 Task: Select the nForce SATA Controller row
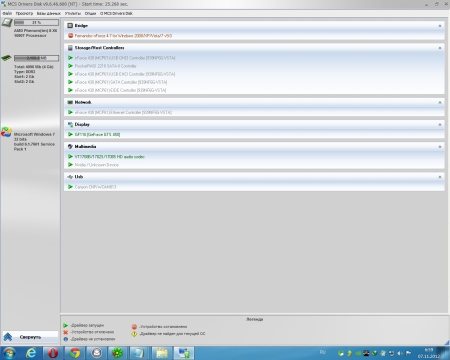click(121, 82)
